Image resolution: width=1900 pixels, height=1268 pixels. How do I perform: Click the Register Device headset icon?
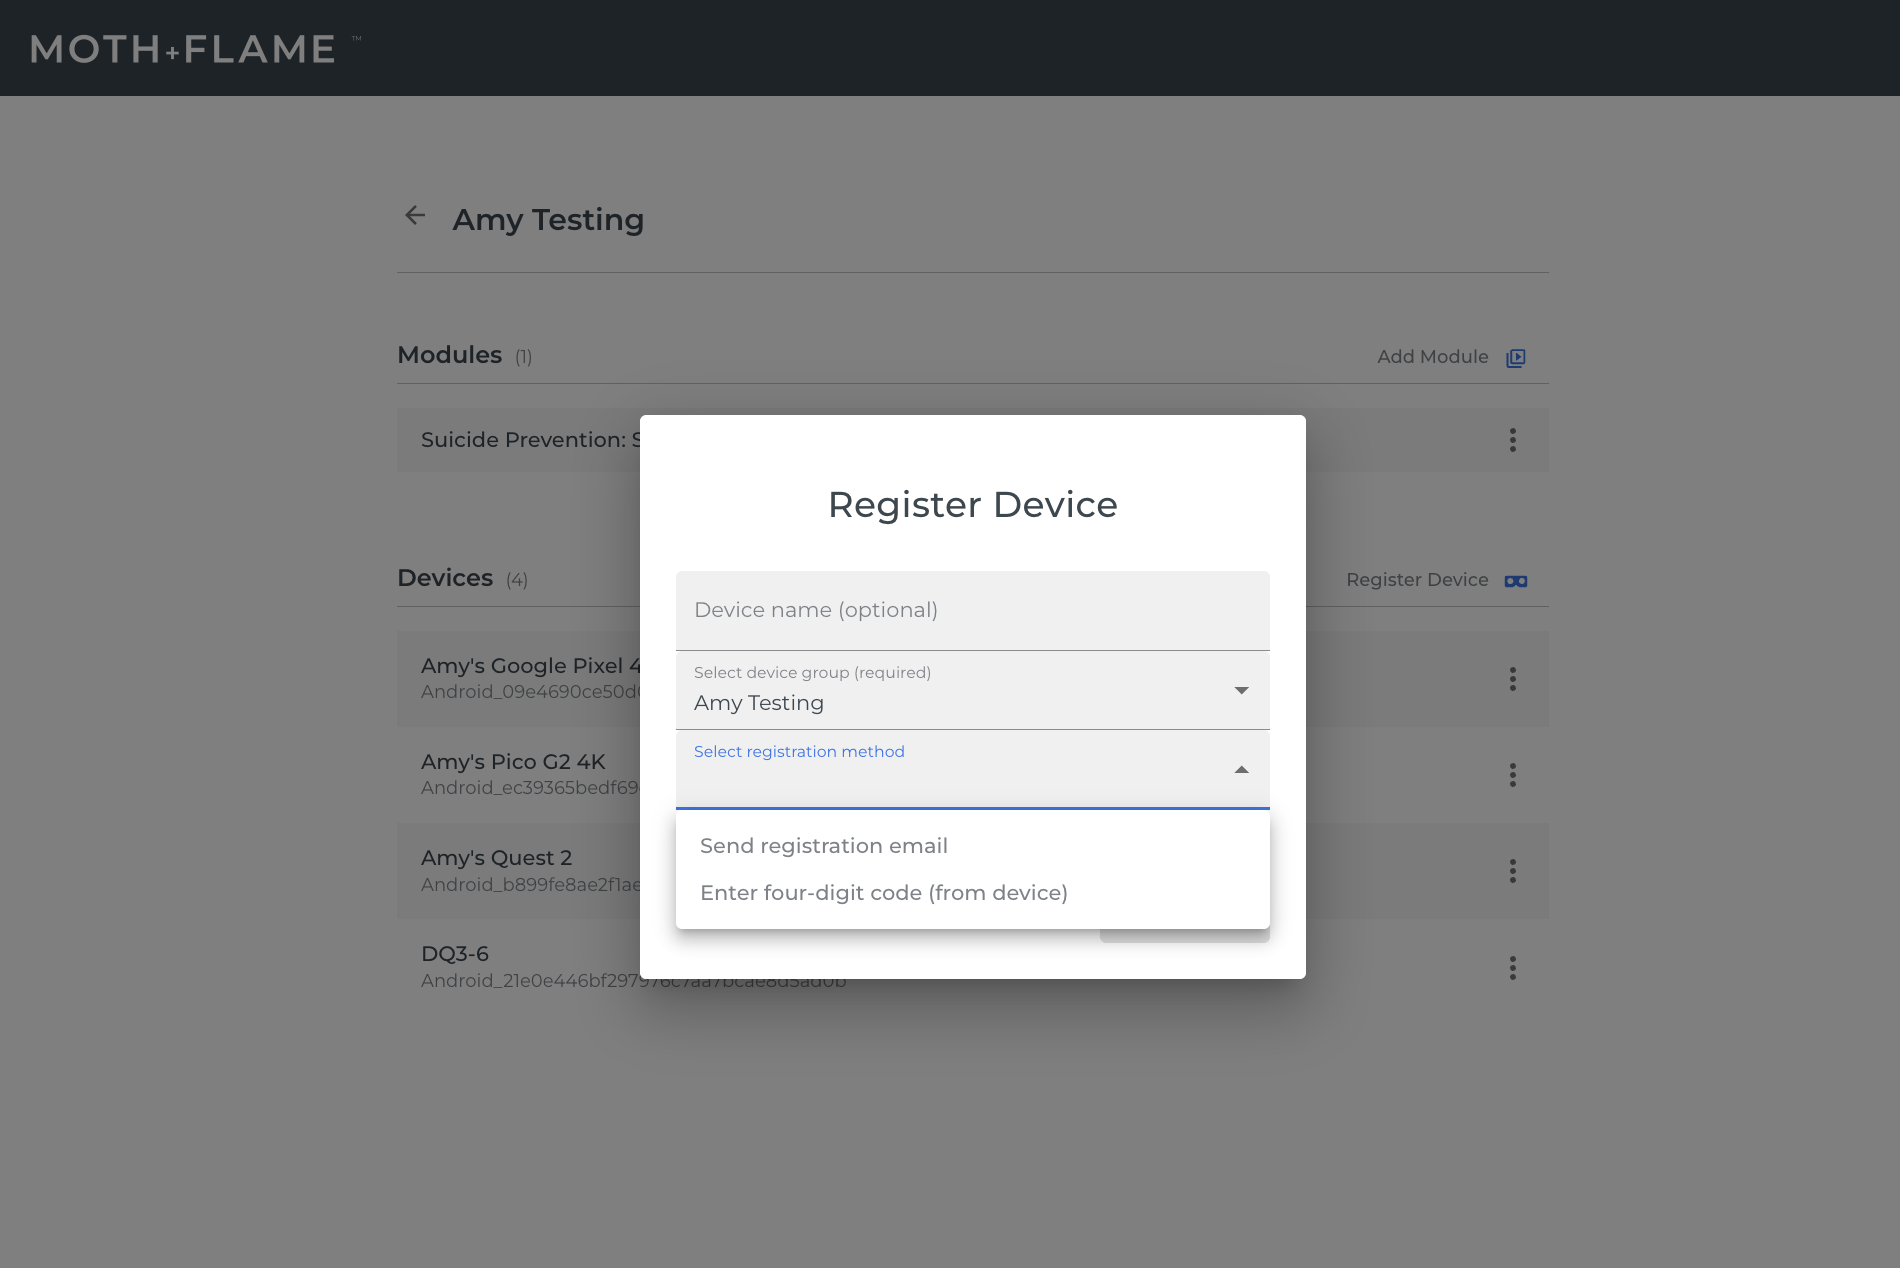[1516, 581]
